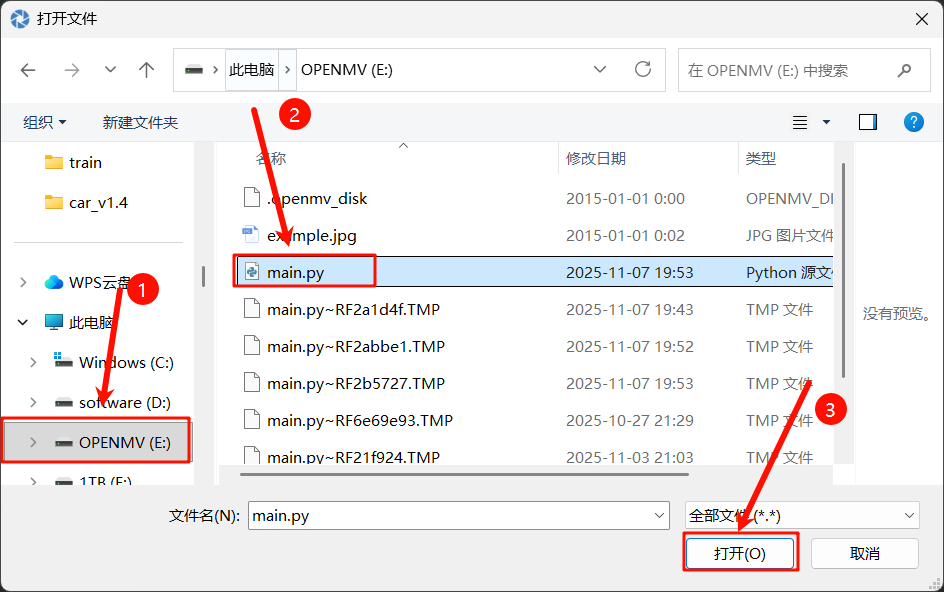Select main.py~RF2abbe1.TMP file
This screenshot has width=944, height=592.
356,346
